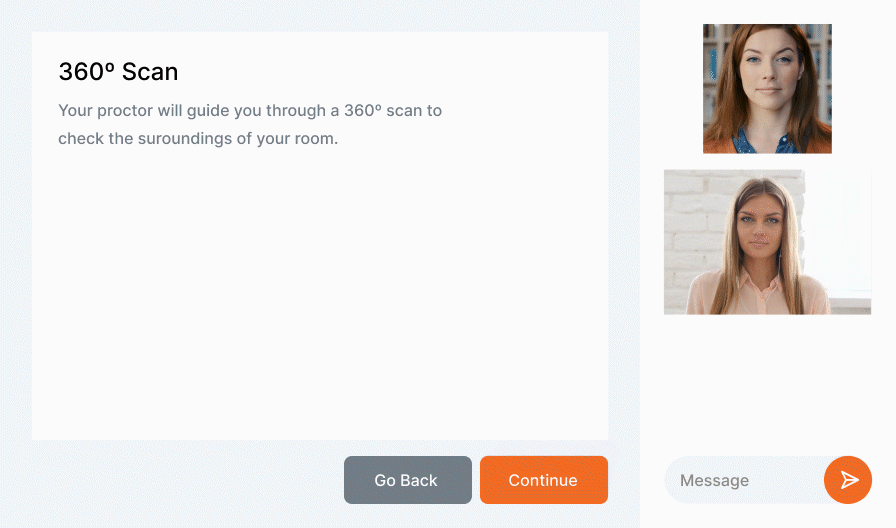
Task: Submit chat using the round orange icon
Action: (x=847, y=480)
